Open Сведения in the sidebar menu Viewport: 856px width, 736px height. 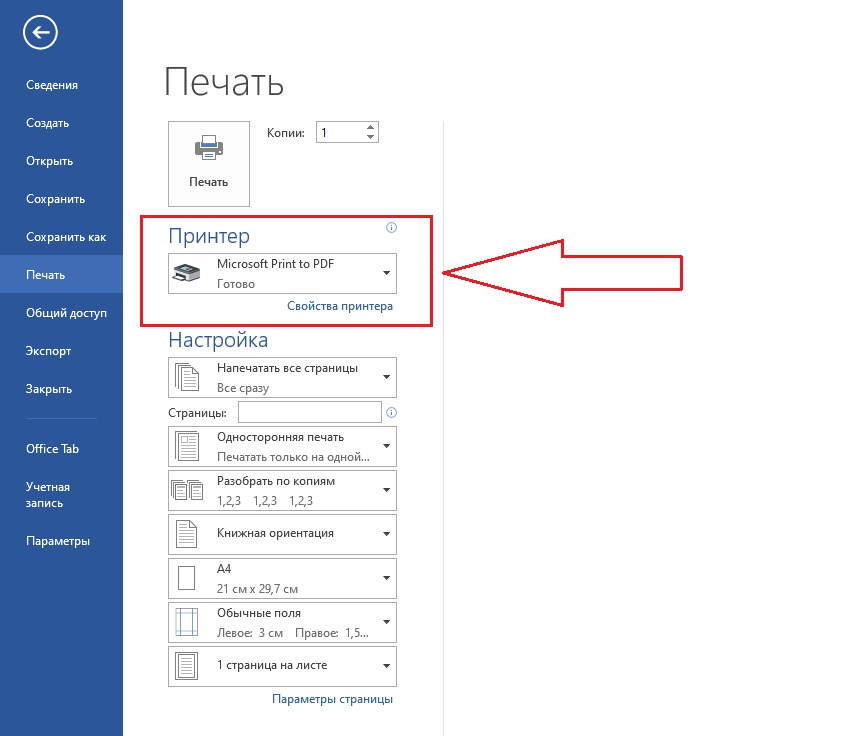tap(52, 85)
